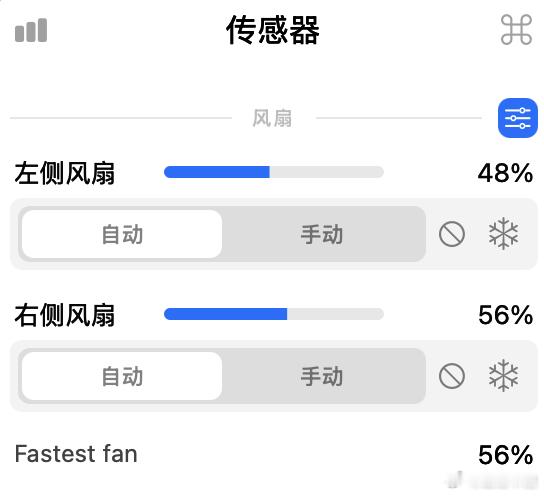Click the 右侧风扇 label
Image resolution: width=544 pixels, height=496 pixels.
tap(65, 315)
